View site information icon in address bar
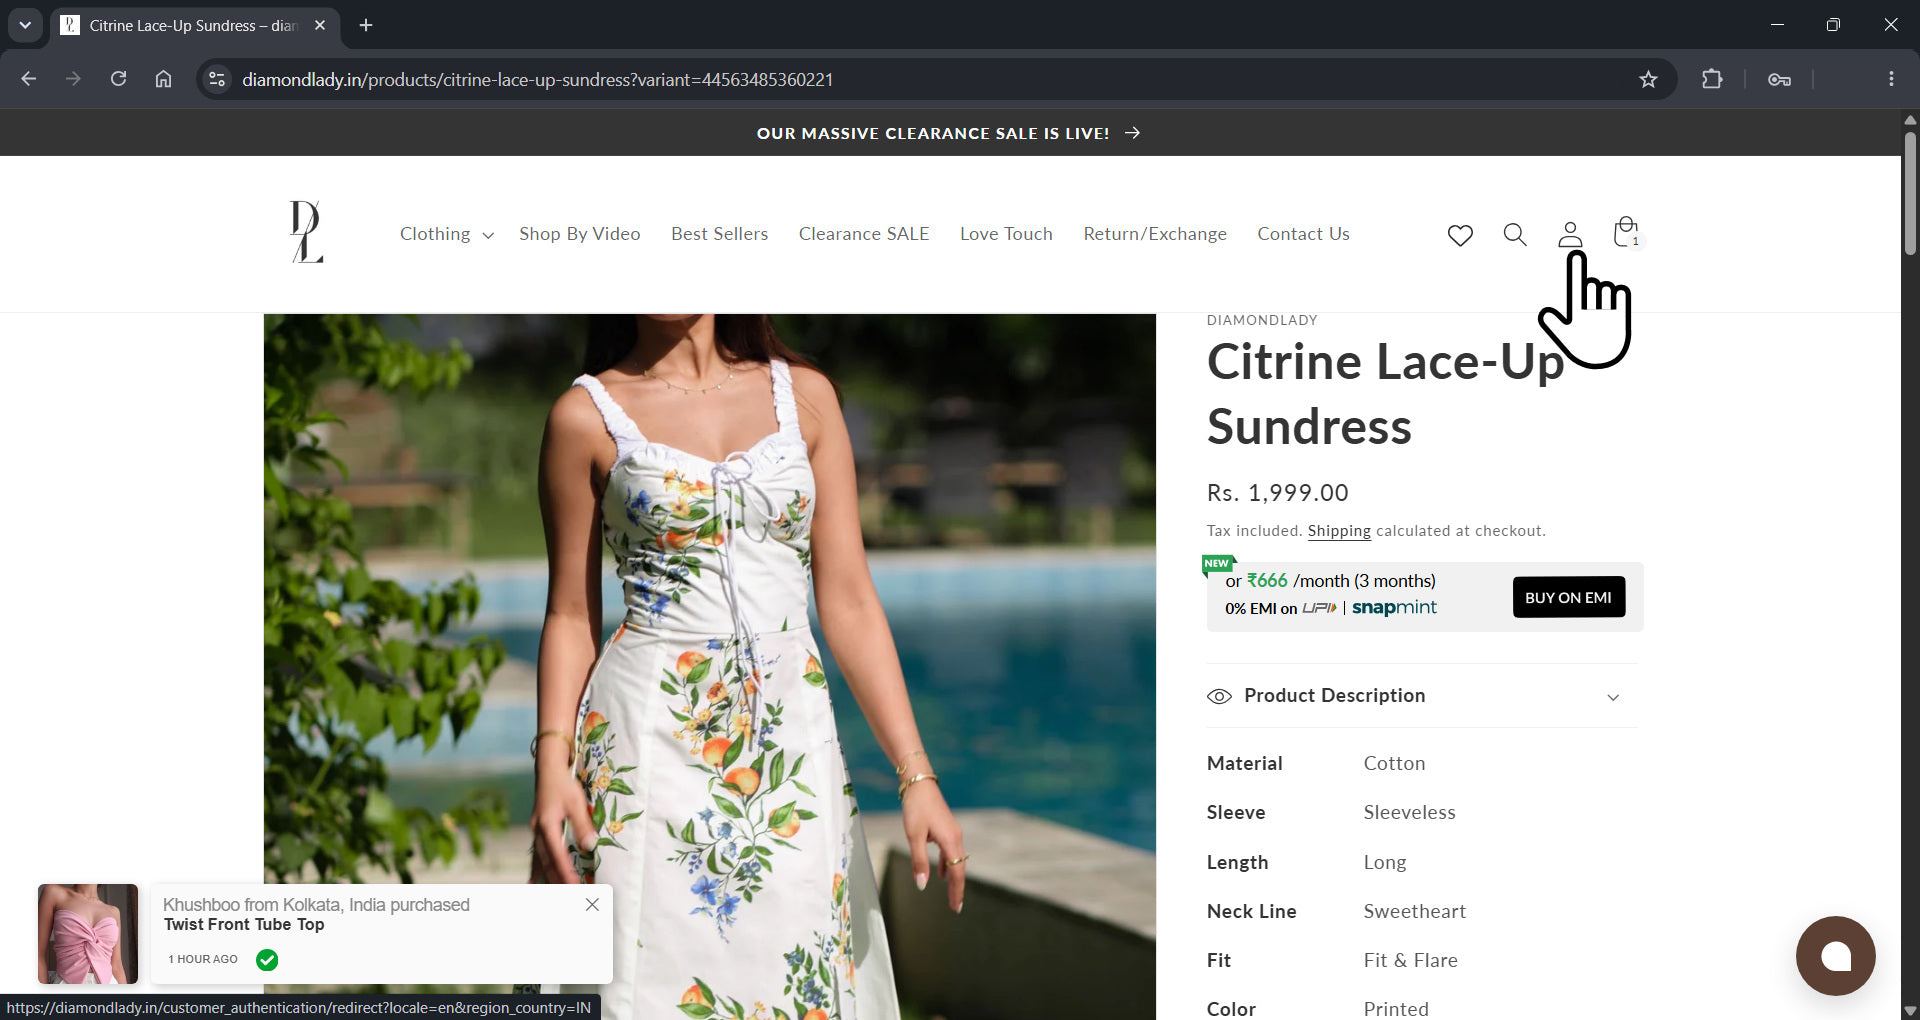This screenshot has width=1920, height=1020. click(217, 79)
